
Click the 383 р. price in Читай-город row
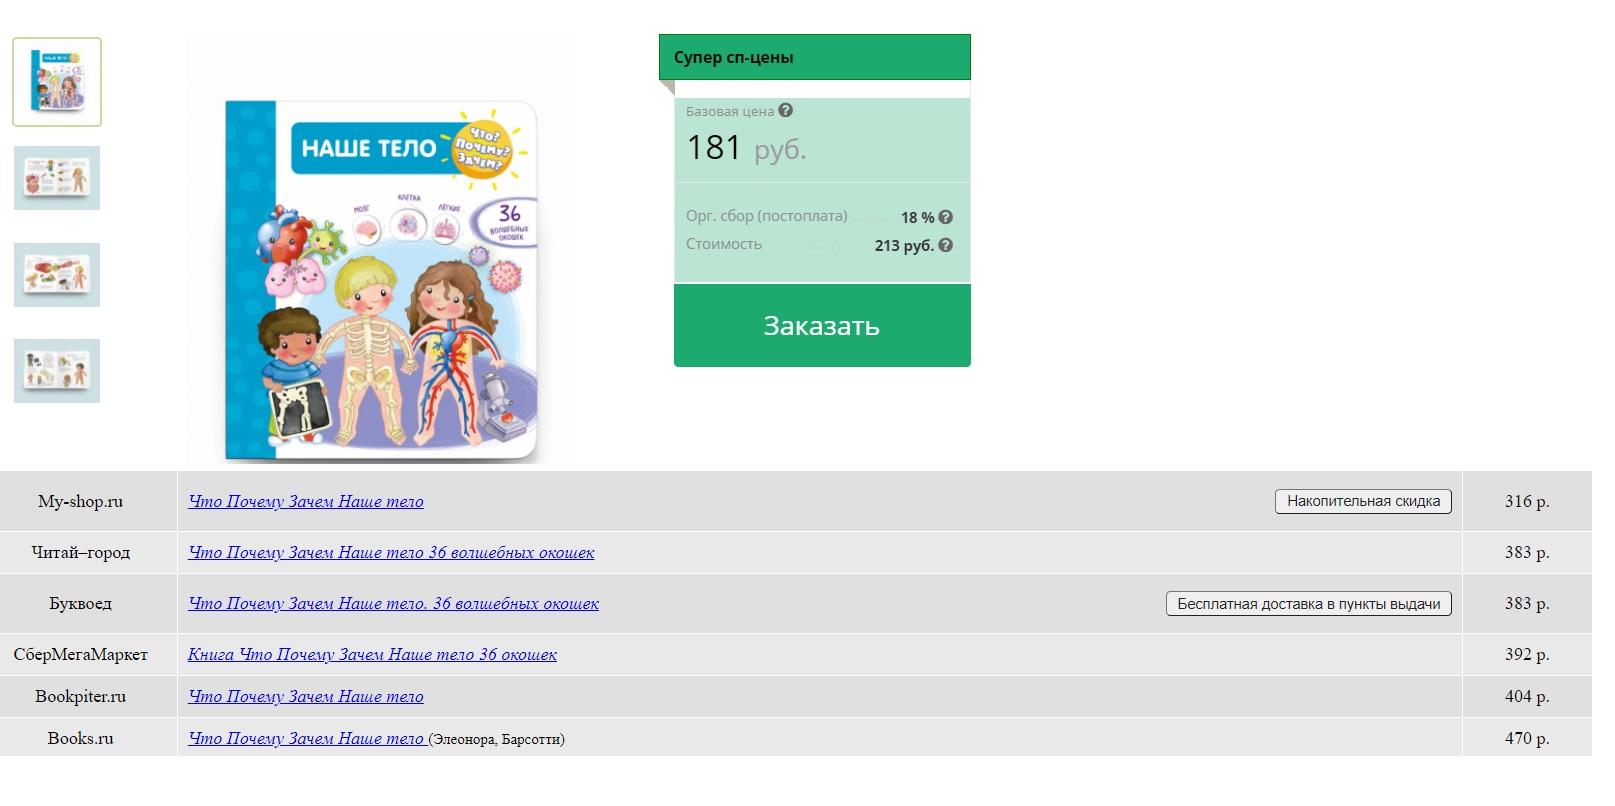[1527, 553]
